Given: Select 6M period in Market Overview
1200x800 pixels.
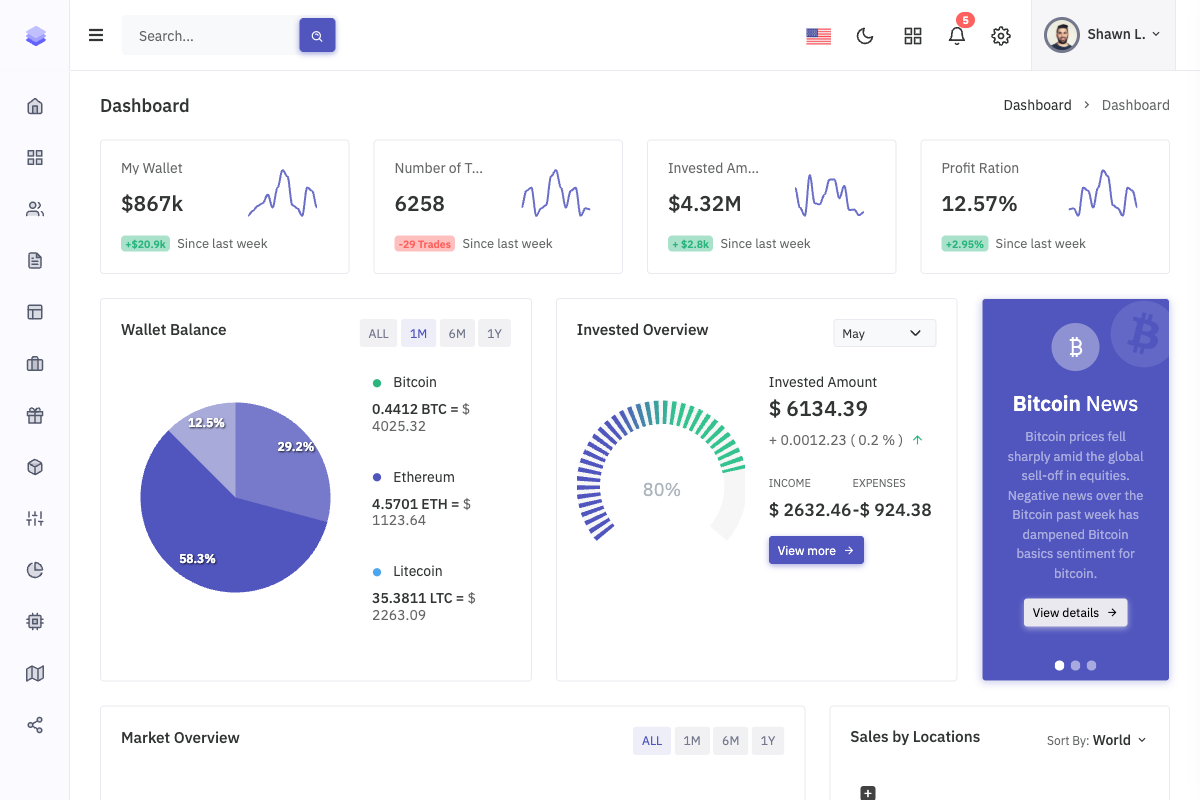Looking at the screenshot, I should click(730, 740).
